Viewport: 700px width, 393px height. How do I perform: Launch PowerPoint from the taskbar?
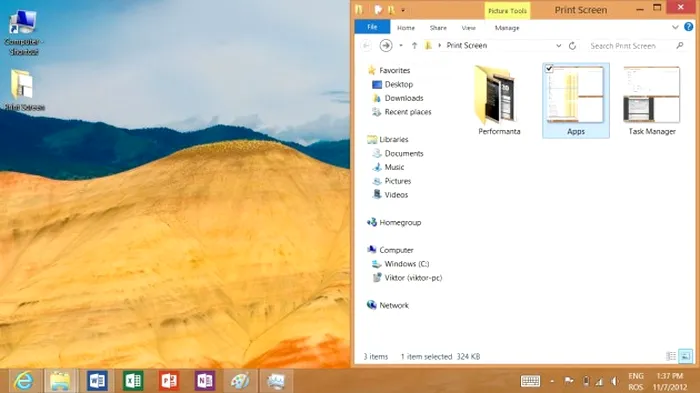coord(169,381)
